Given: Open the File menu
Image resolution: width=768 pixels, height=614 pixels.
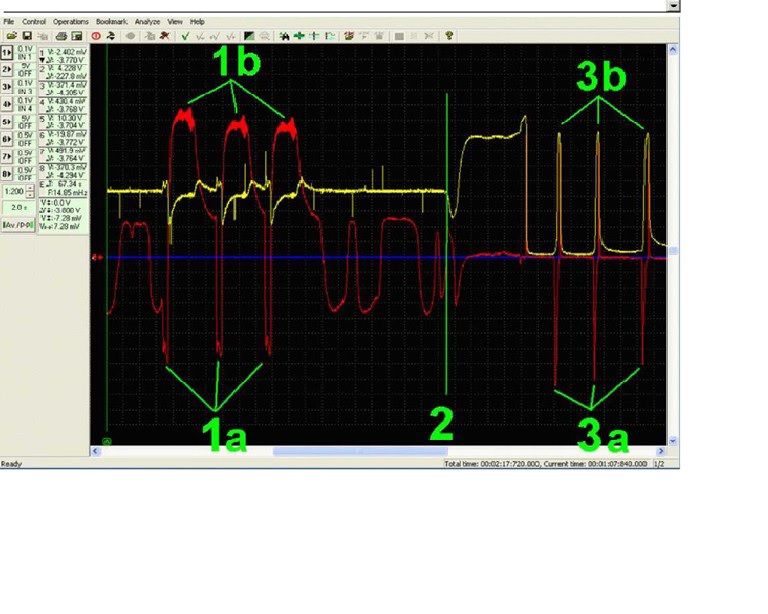Looking at the screenshot, I should tap(9, 22).
